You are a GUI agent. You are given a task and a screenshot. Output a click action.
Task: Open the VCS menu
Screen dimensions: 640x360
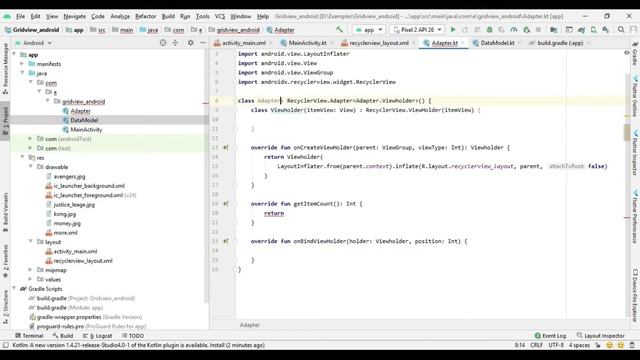click(220, 16)
